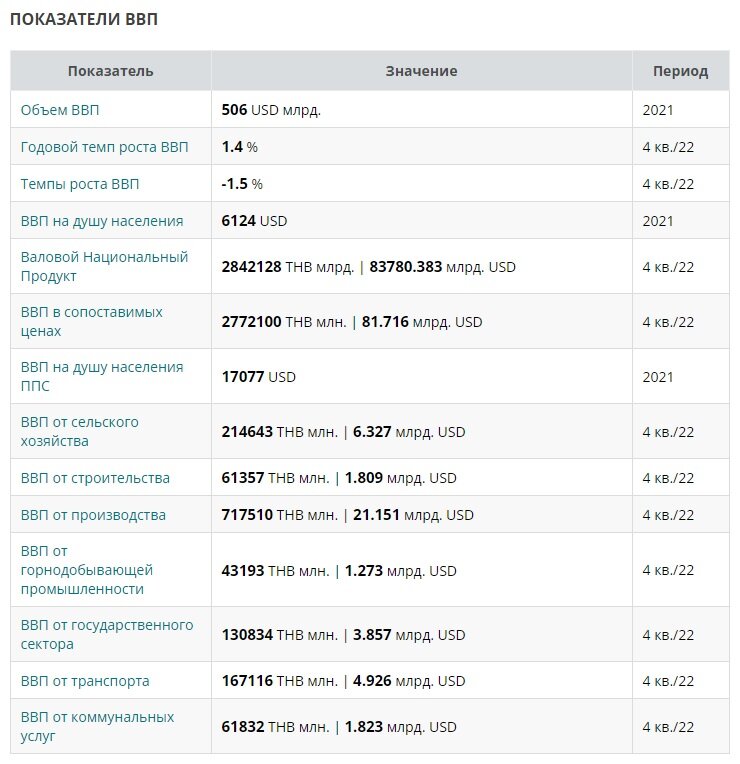Click the 17077 USD value cell
This screenshot has height=764, width=740.
pyautogui.click(x=421, y=377)
